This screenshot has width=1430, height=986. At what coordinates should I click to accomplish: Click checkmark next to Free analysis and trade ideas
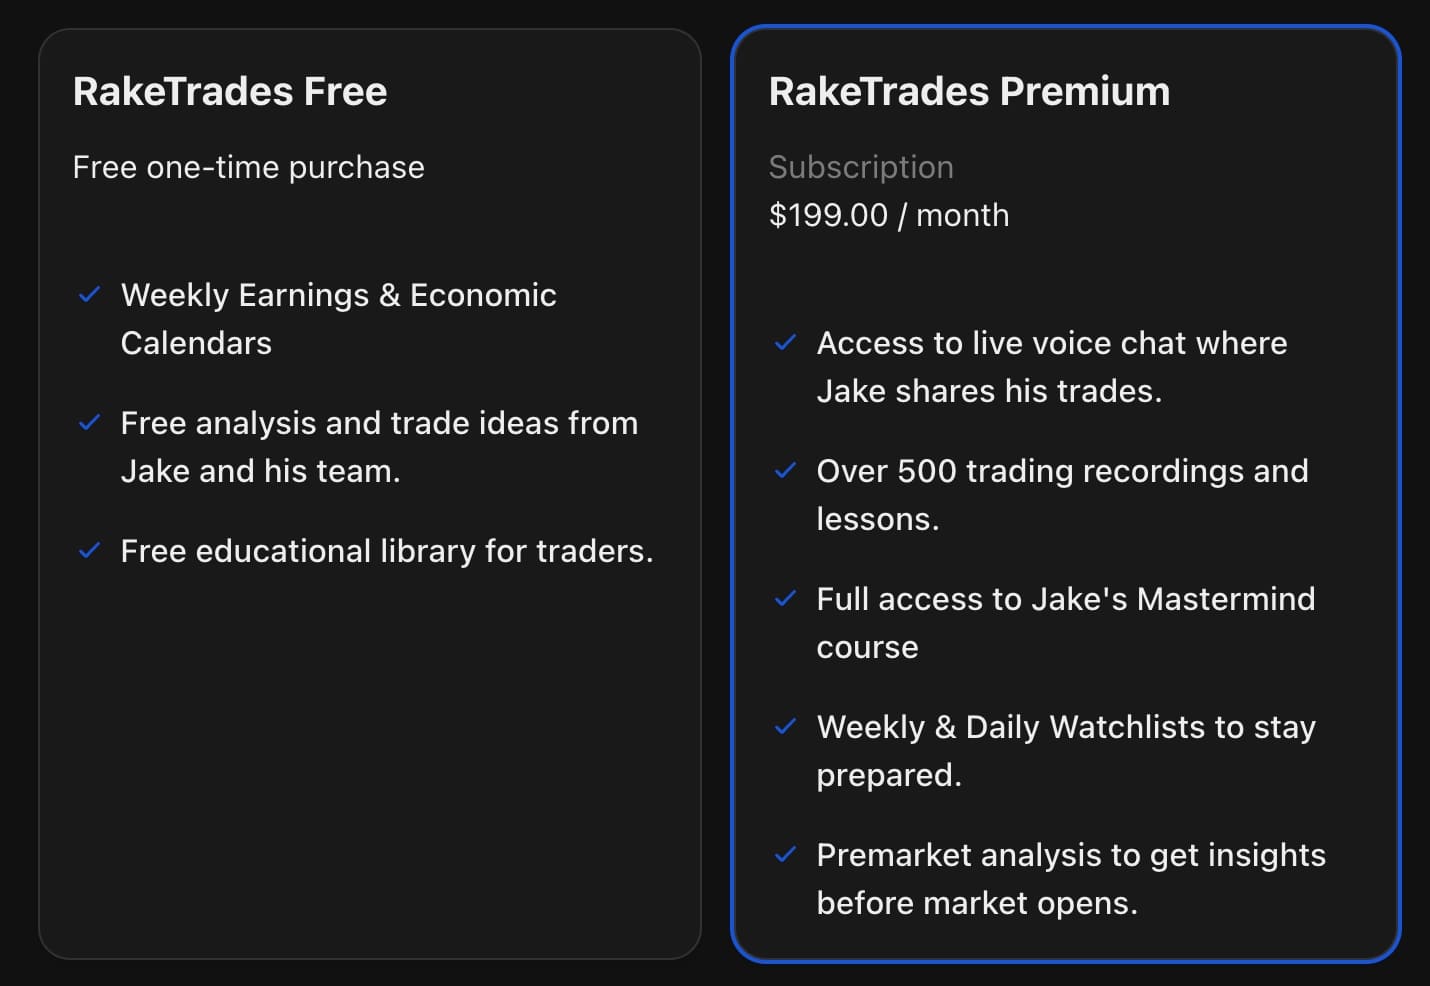pyautogui.click(x=89, y=422)
